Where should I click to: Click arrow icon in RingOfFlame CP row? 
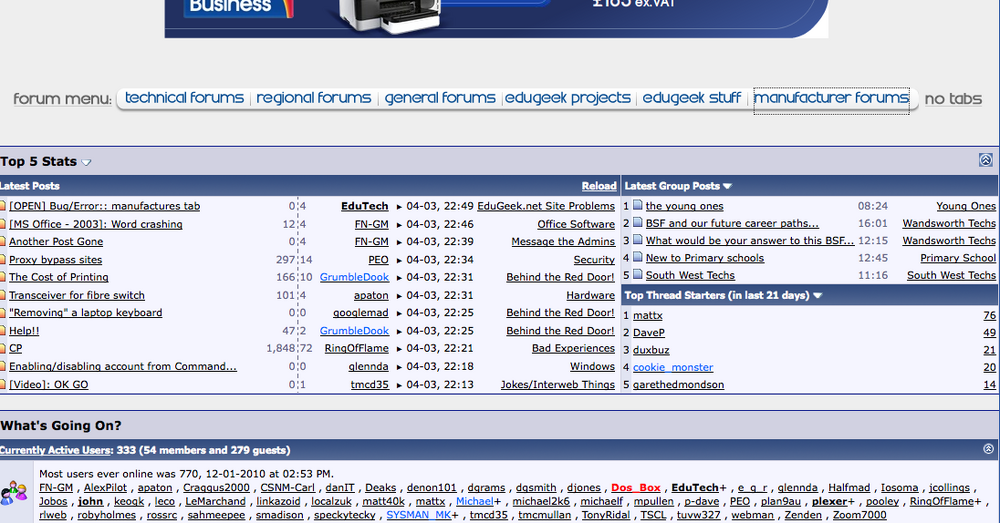pos(399,349)
